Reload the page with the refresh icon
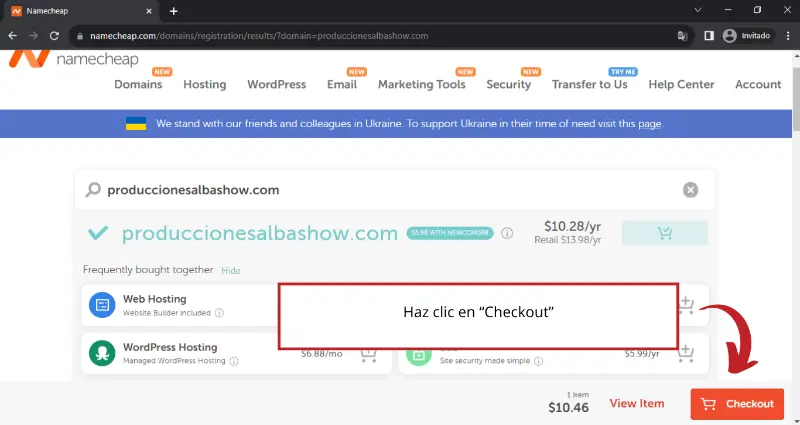The image size is (800, 425). coord(54,36)
